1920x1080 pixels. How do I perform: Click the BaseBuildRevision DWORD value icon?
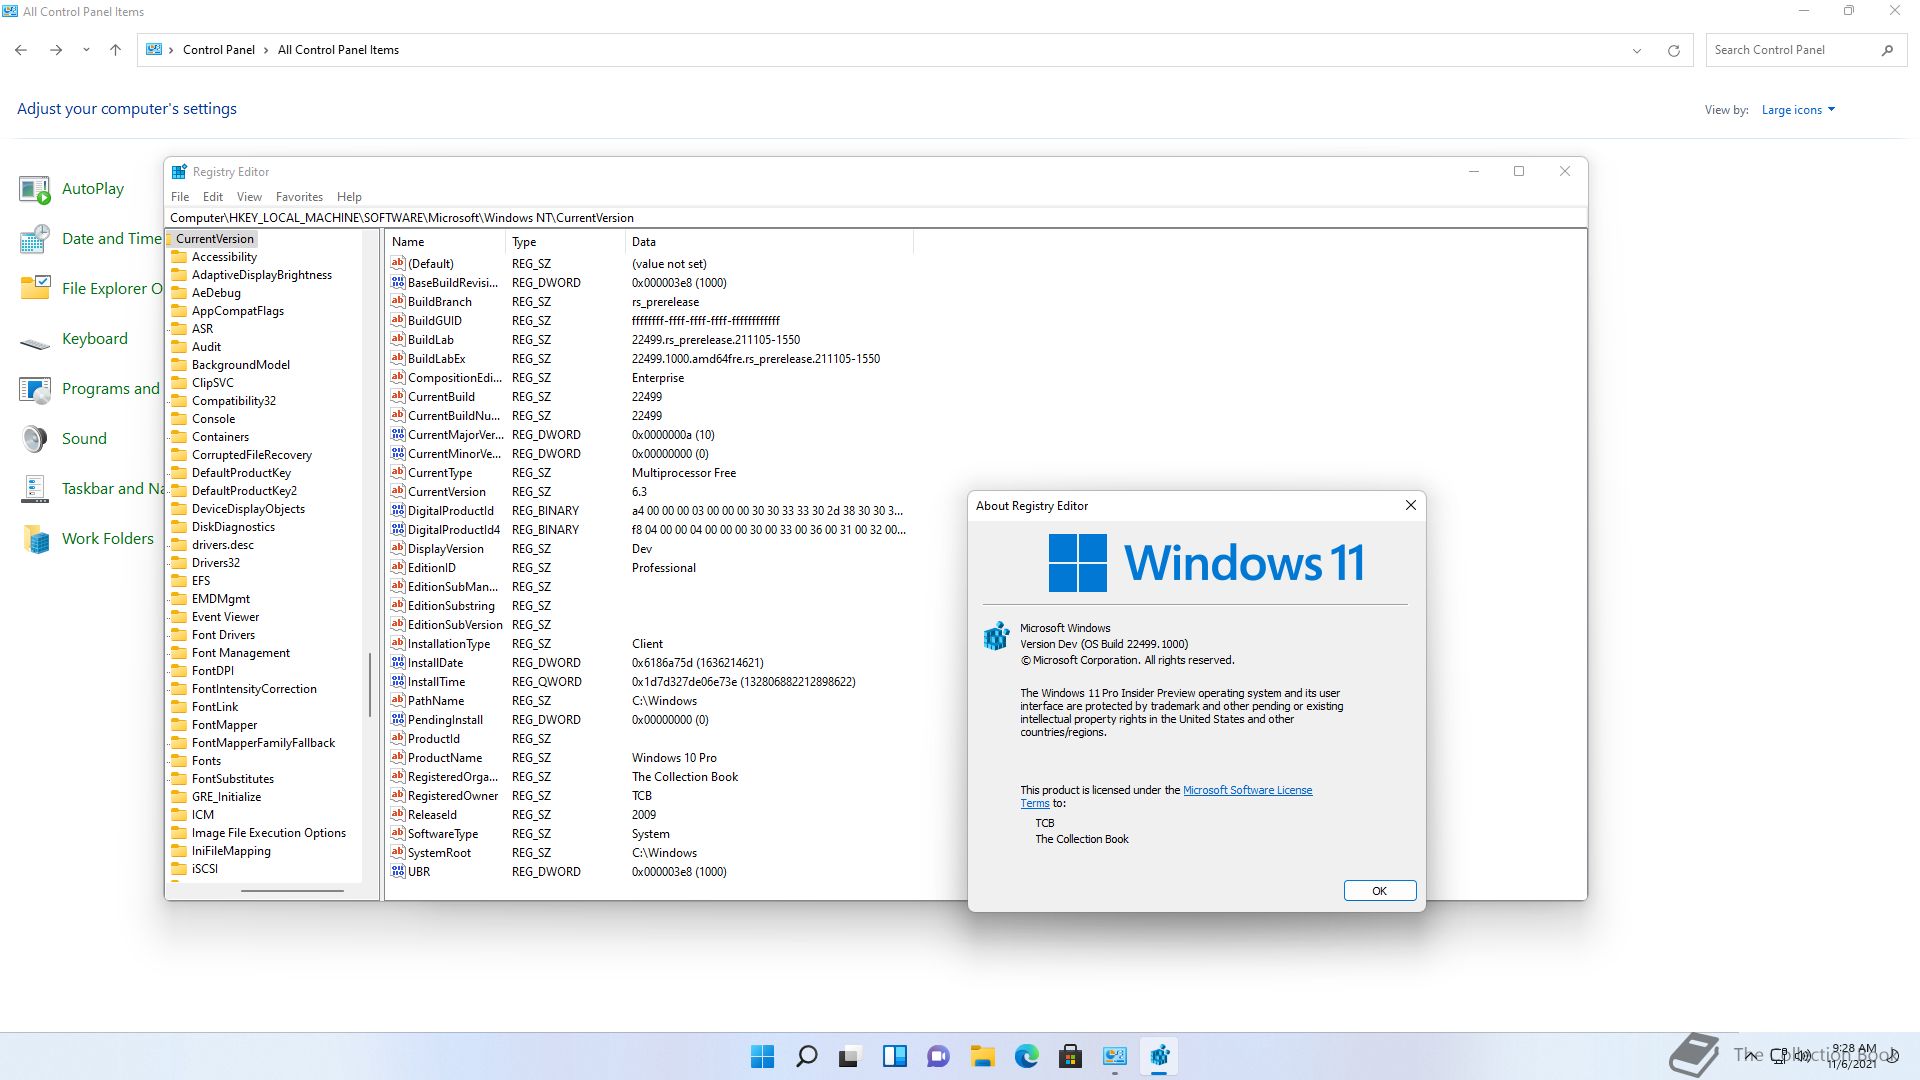pyautogui.click(x=398, y=282)
